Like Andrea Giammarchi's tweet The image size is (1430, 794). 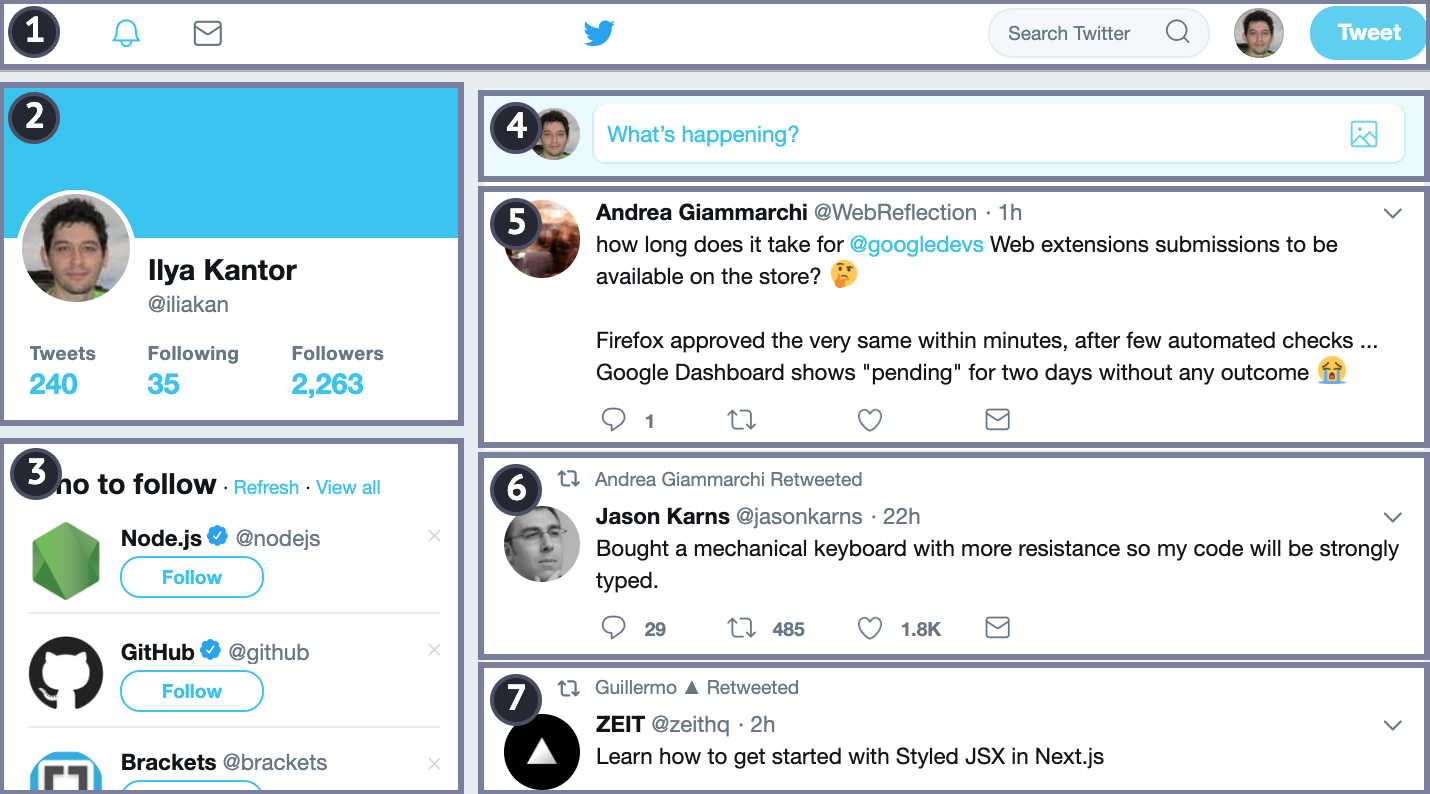[x=870, y=420]
